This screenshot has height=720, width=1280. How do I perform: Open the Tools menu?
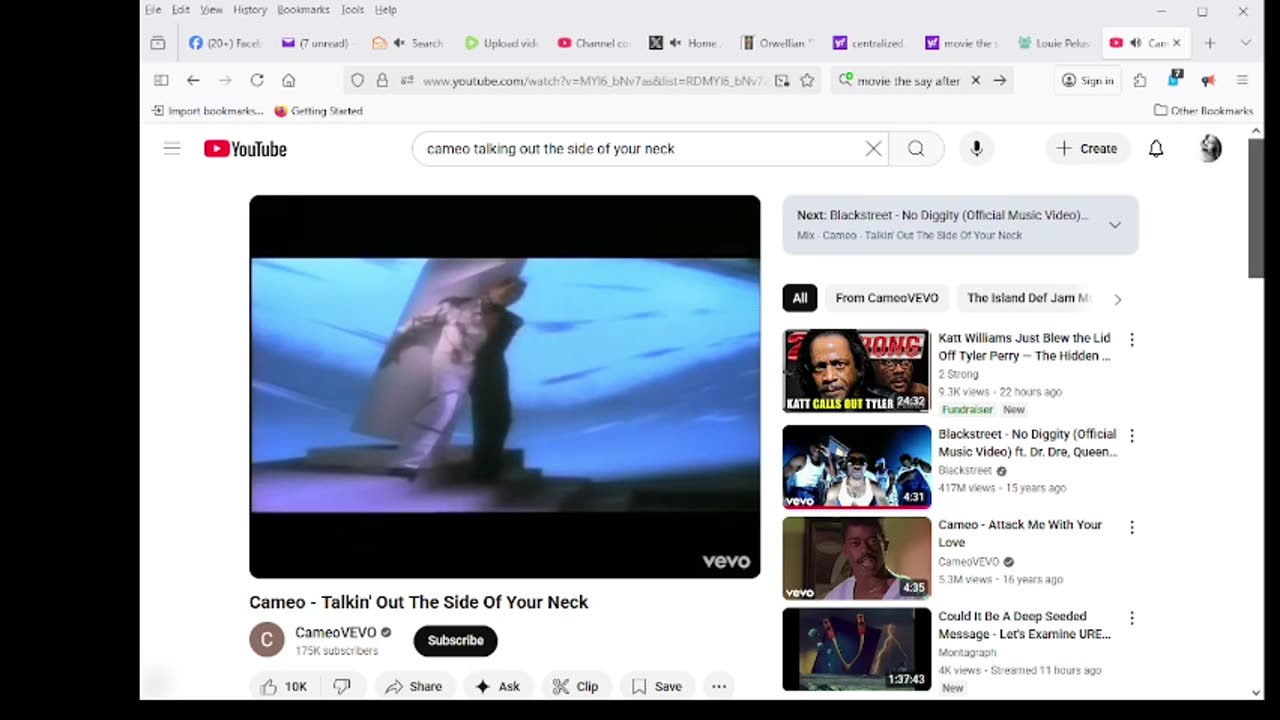coord(352,10)
